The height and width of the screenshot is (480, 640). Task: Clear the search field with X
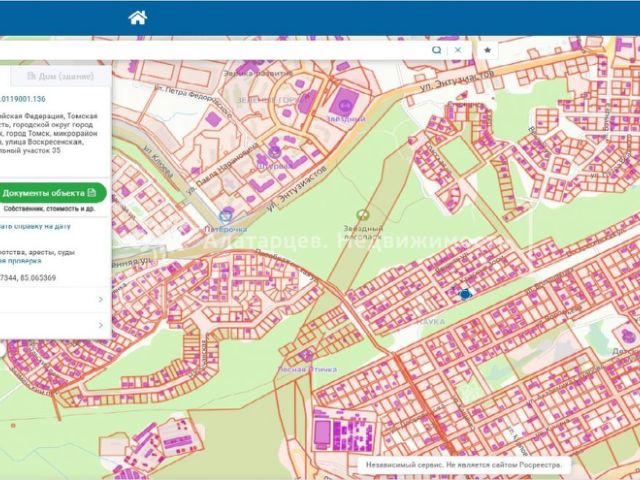458,50
